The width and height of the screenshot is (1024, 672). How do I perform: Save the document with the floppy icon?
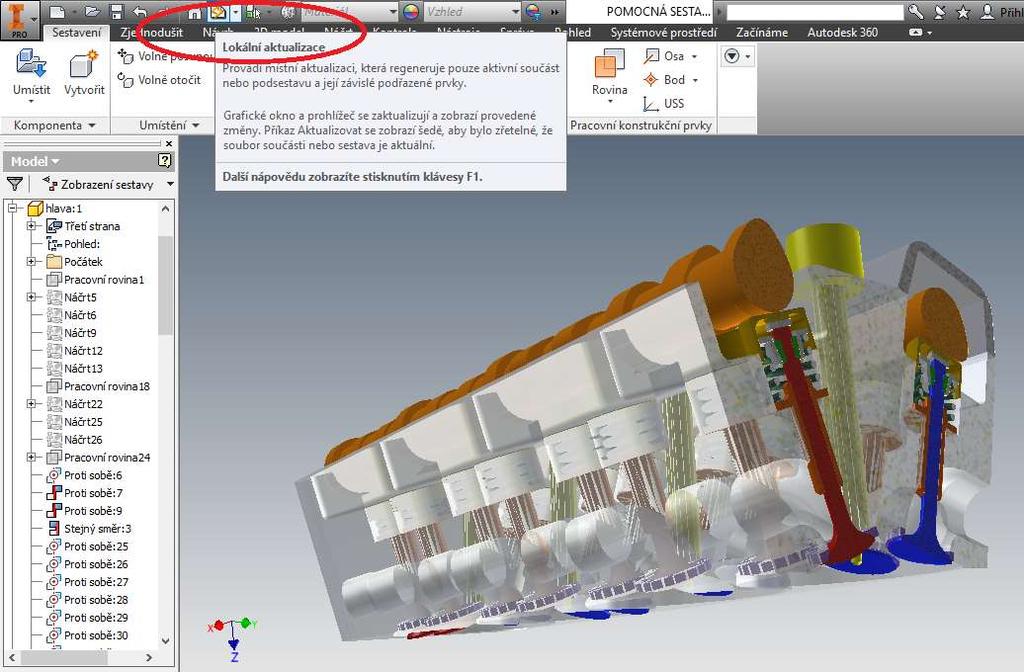pos(116,12)
